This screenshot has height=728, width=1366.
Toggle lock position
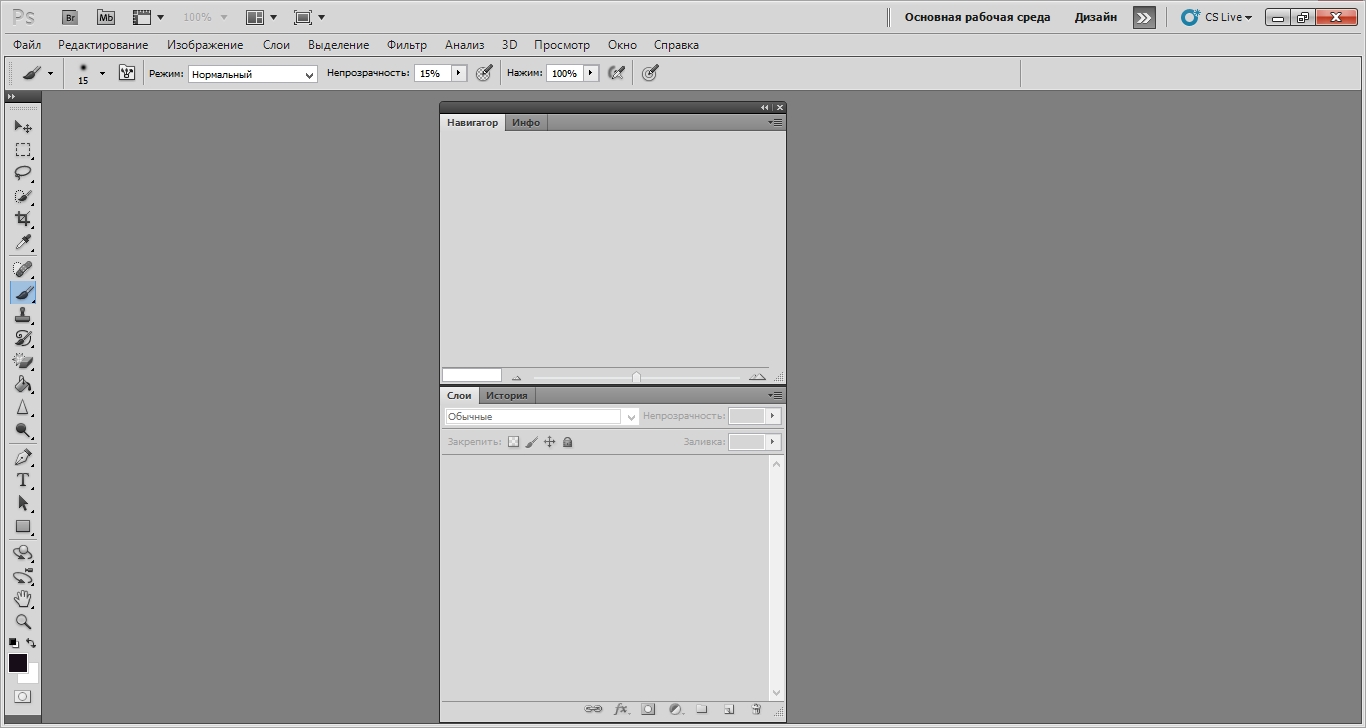(549, 441)
